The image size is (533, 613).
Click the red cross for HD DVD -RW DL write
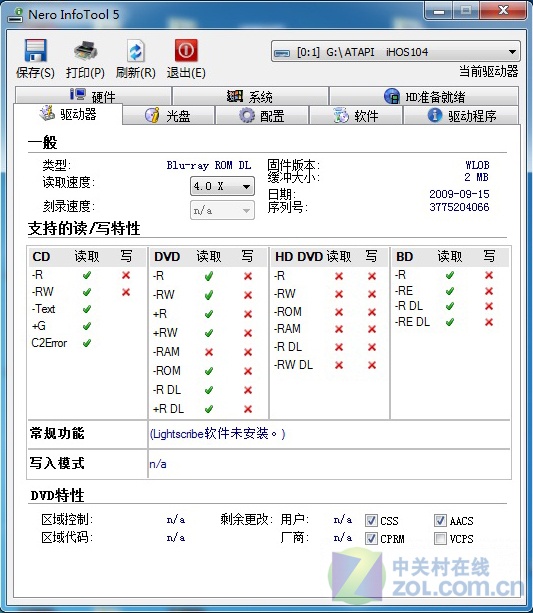[x=372, y=365]
